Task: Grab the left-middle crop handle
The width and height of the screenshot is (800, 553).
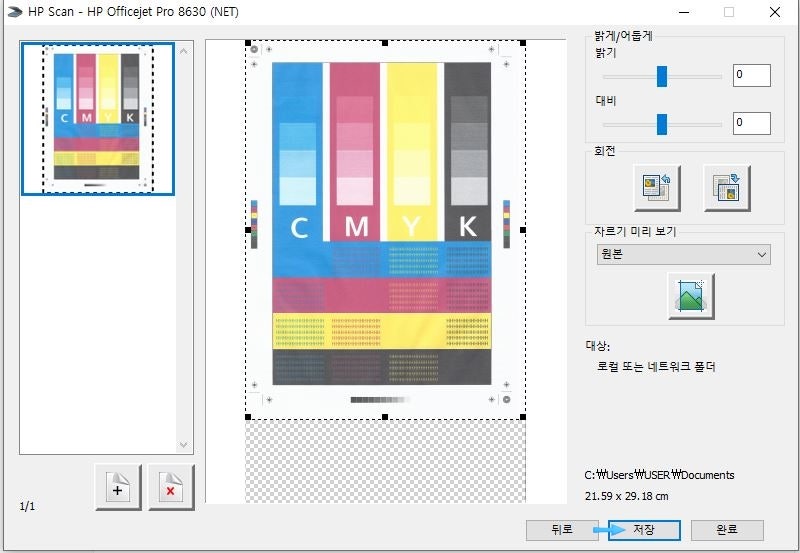Action: (x=248, y=230)
